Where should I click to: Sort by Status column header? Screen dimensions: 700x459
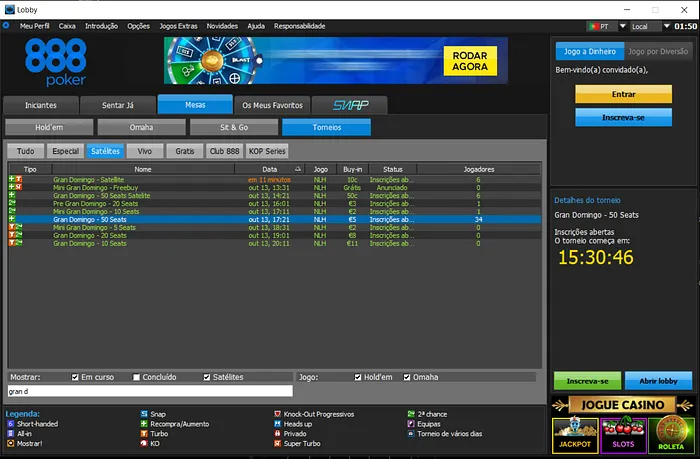[x=393, y=169]
